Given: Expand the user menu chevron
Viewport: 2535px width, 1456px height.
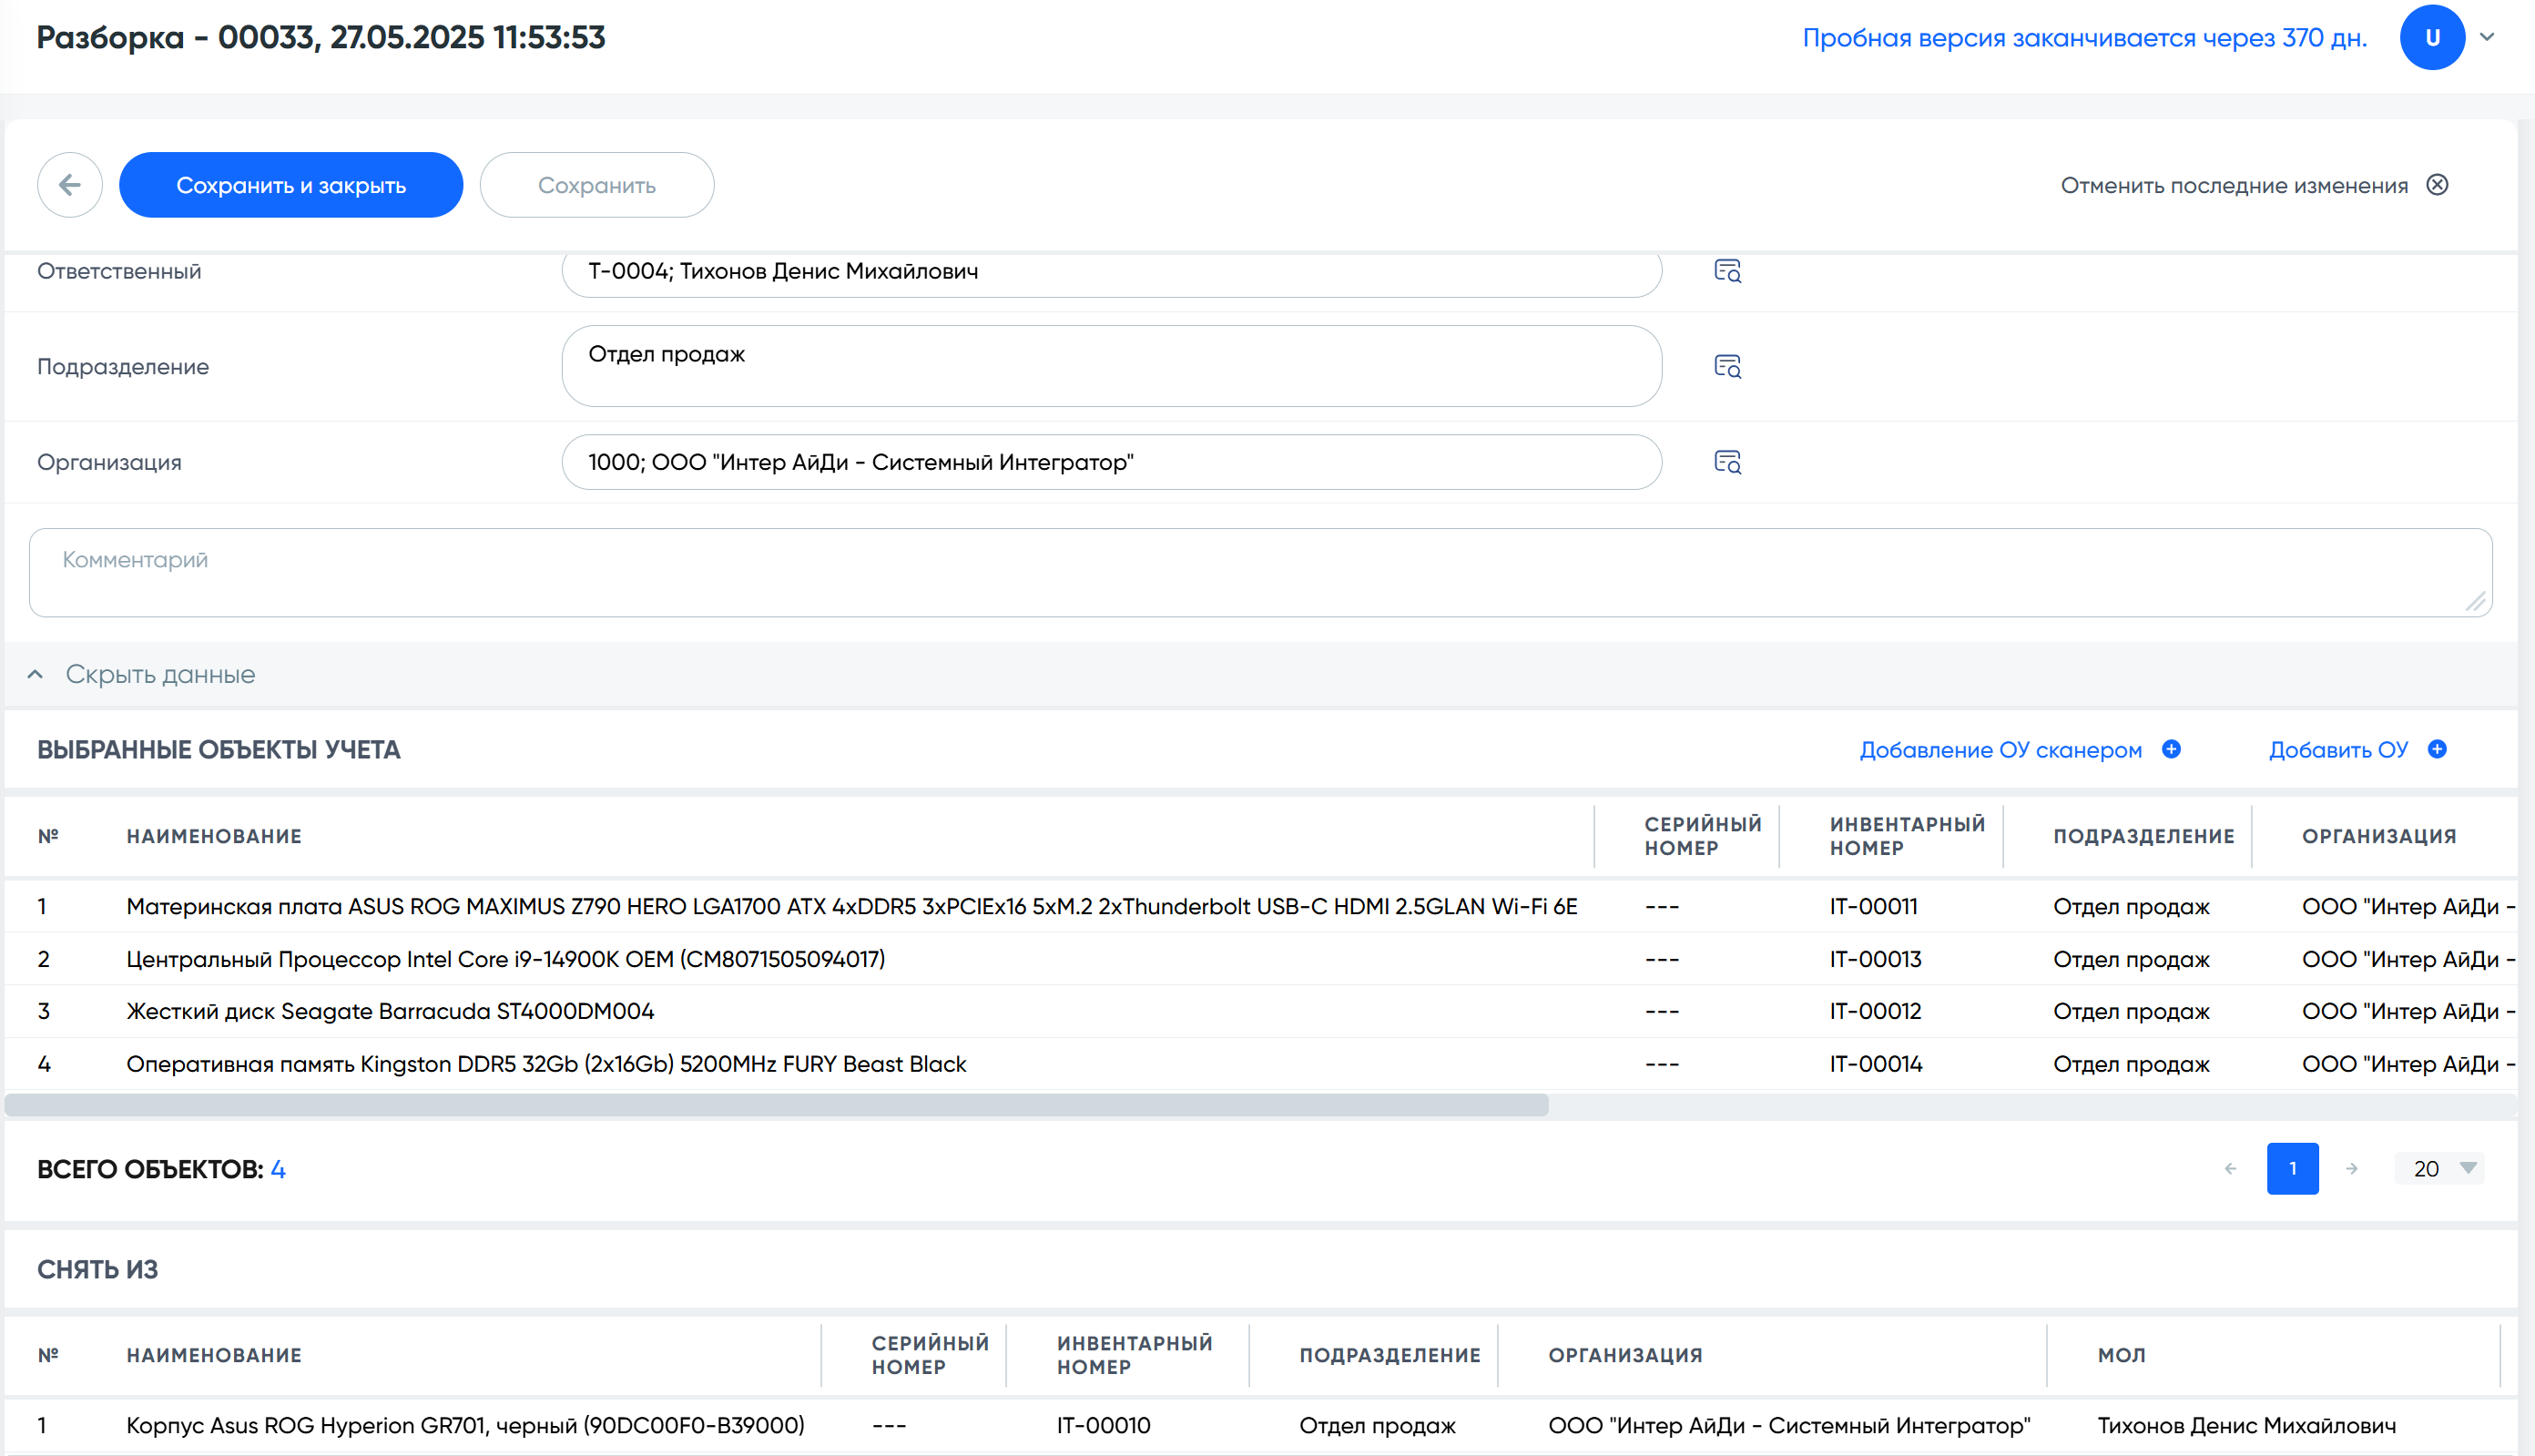Looking at the screenshot, I should (2488, 37).
